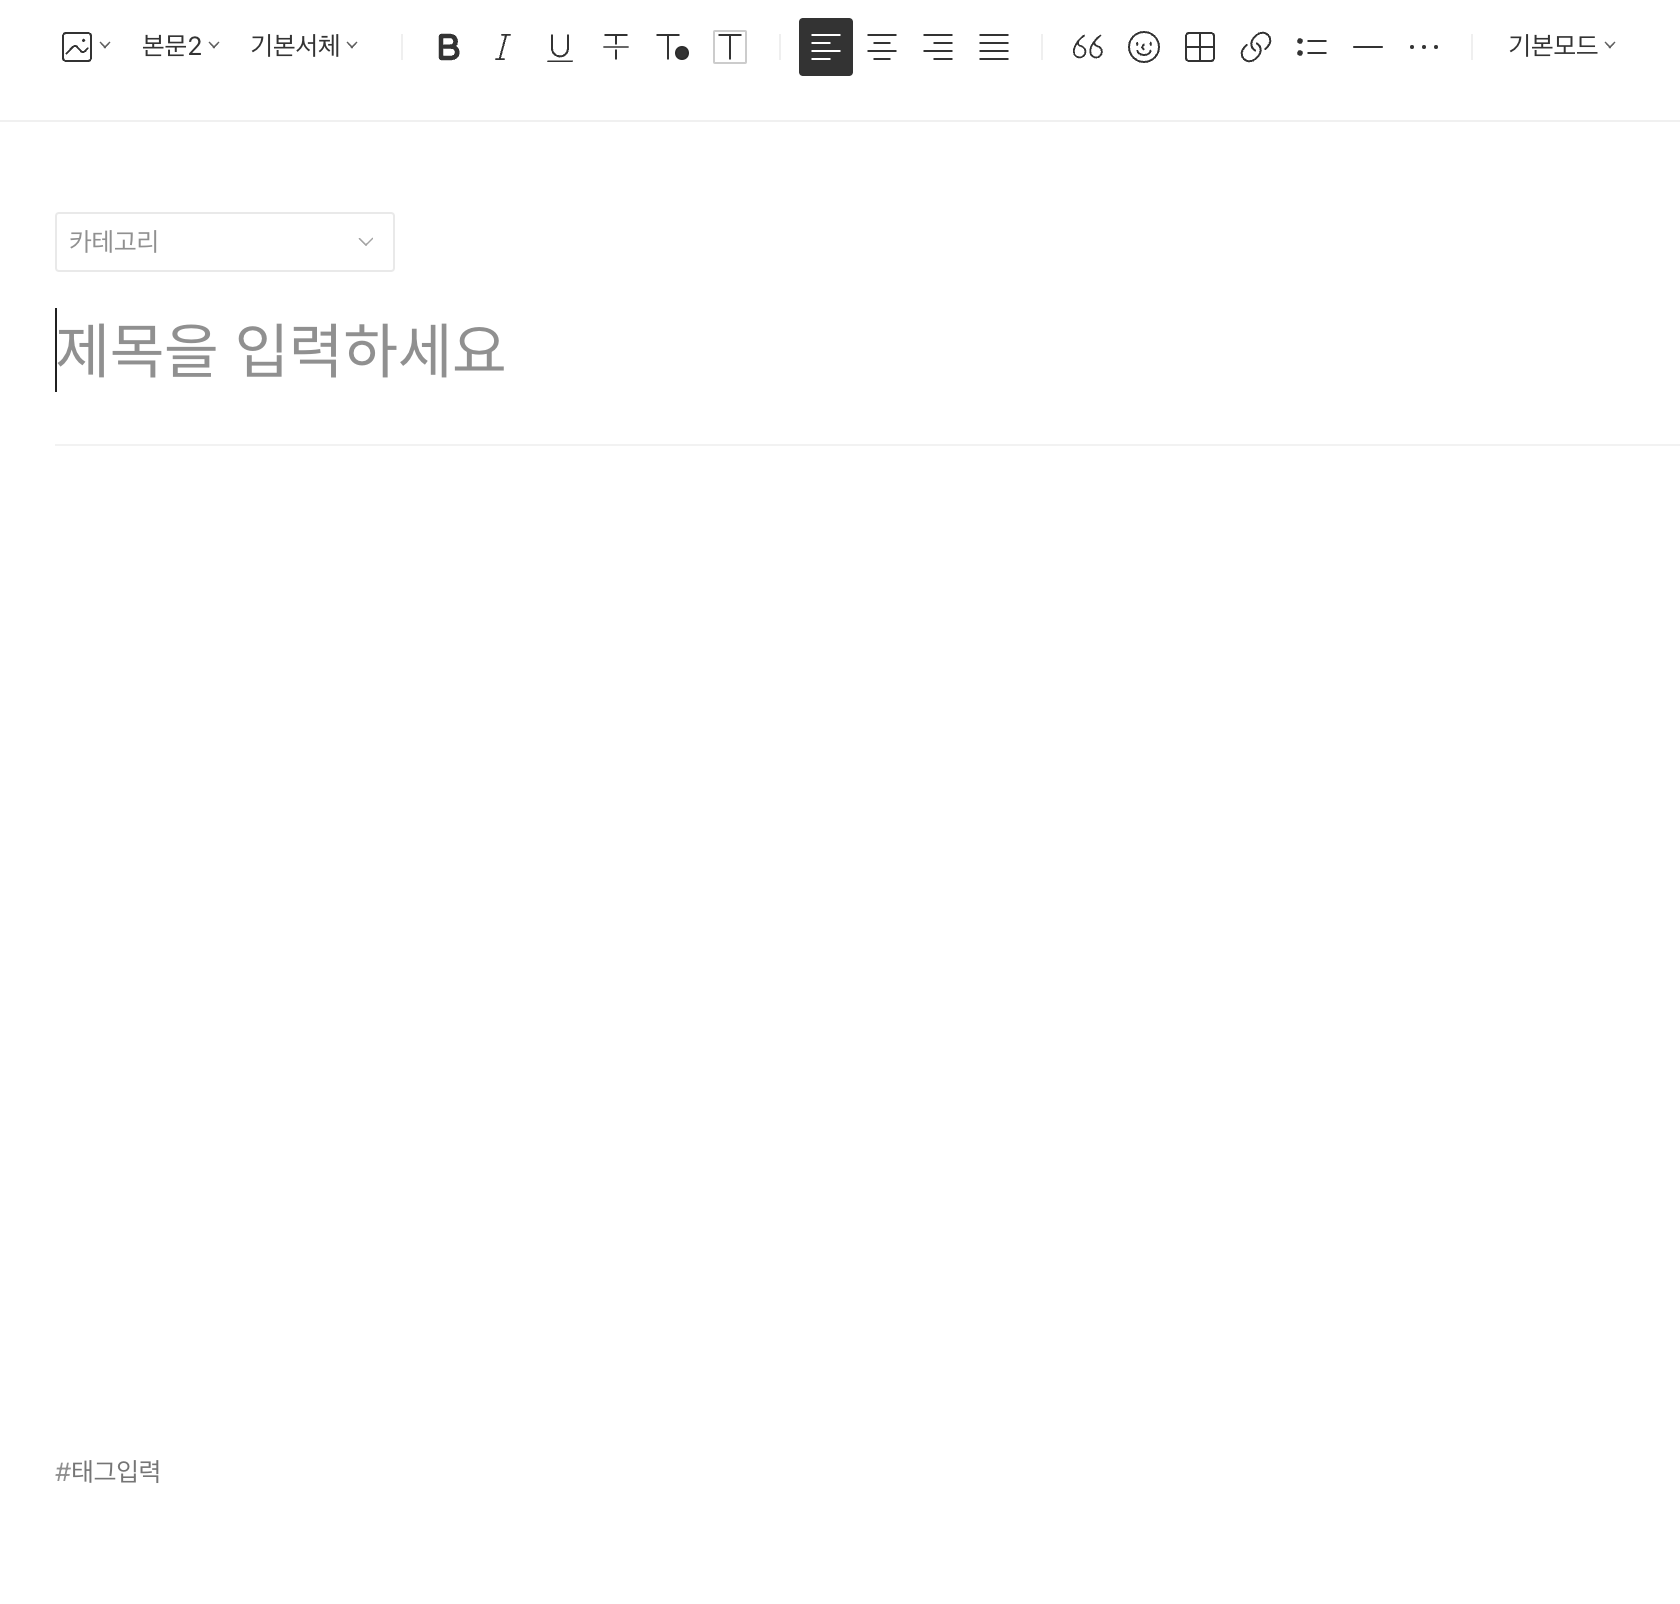Toggle italic formatting
The image size is (1680, 1604).
pyautogui.click(x=503, y=47)
